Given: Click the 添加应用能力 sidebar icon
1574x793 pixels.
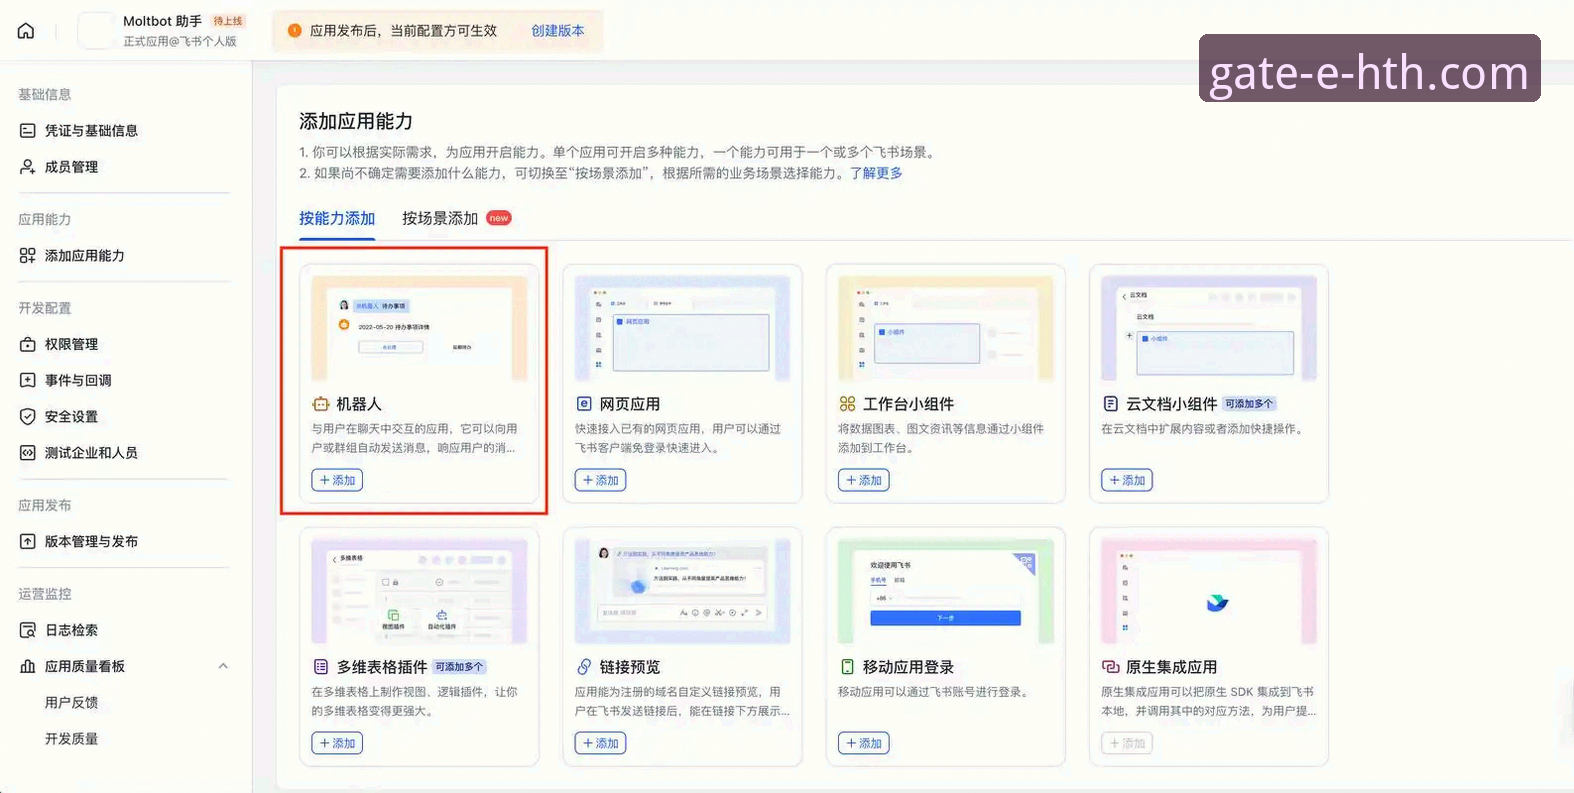Looking at the screenshot, I should (x=28, y=256).
